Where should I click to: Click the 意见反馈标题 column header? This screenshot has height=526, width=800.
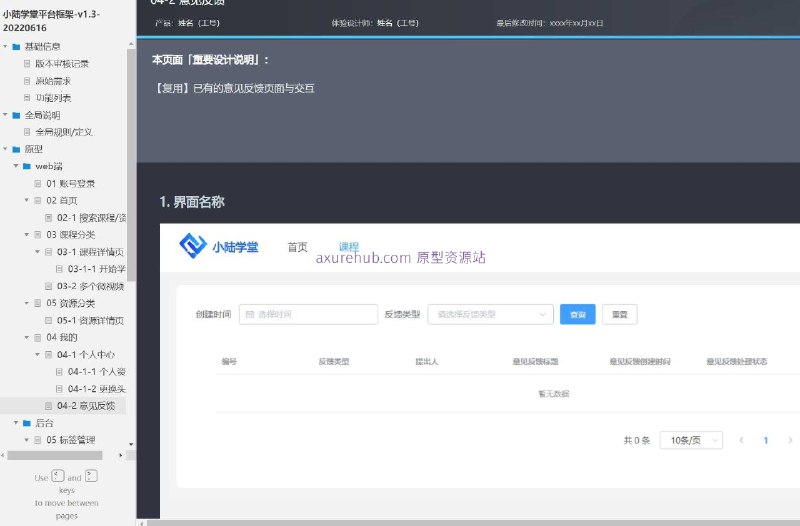(x=535, y=361)
